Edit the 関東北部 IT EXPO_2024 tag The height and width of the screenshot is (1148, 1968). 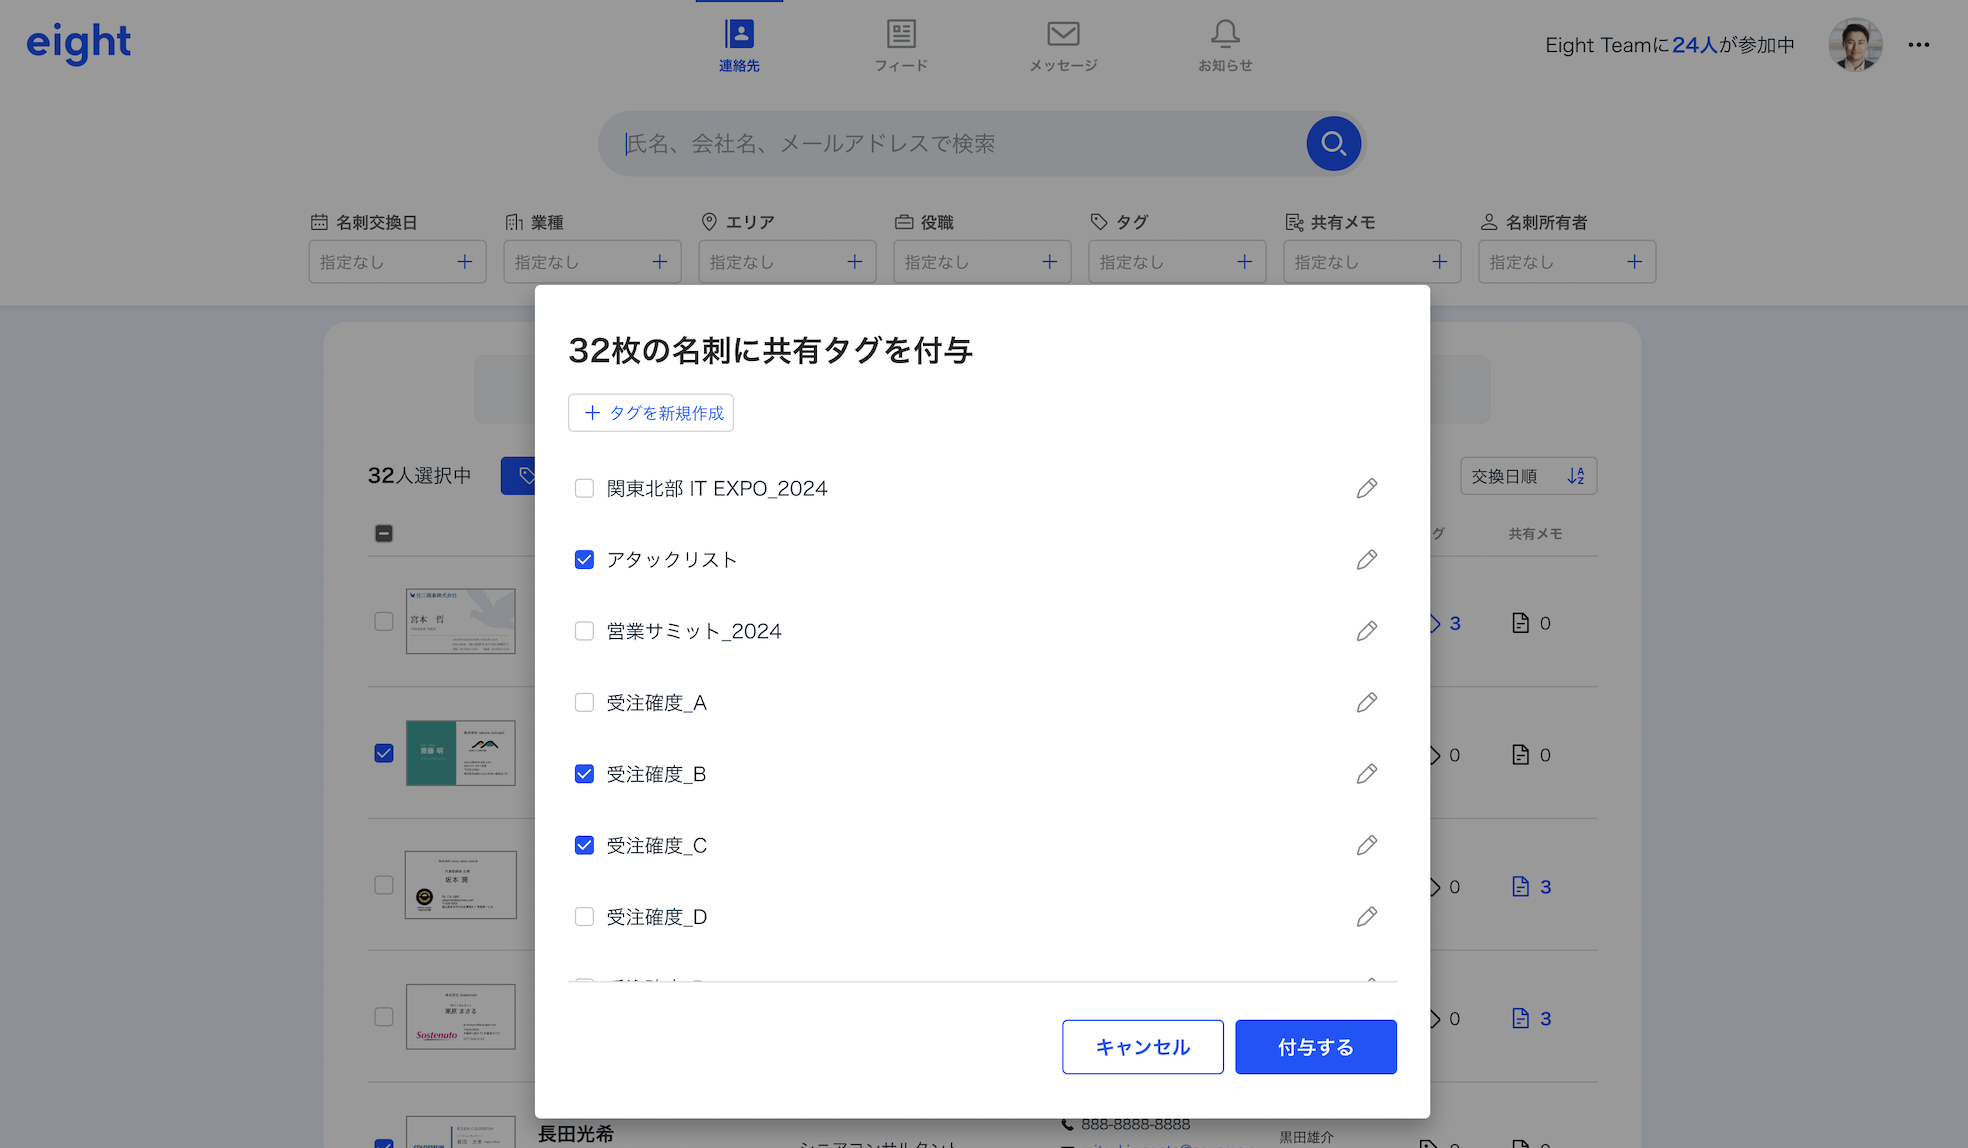(1366, 488)
